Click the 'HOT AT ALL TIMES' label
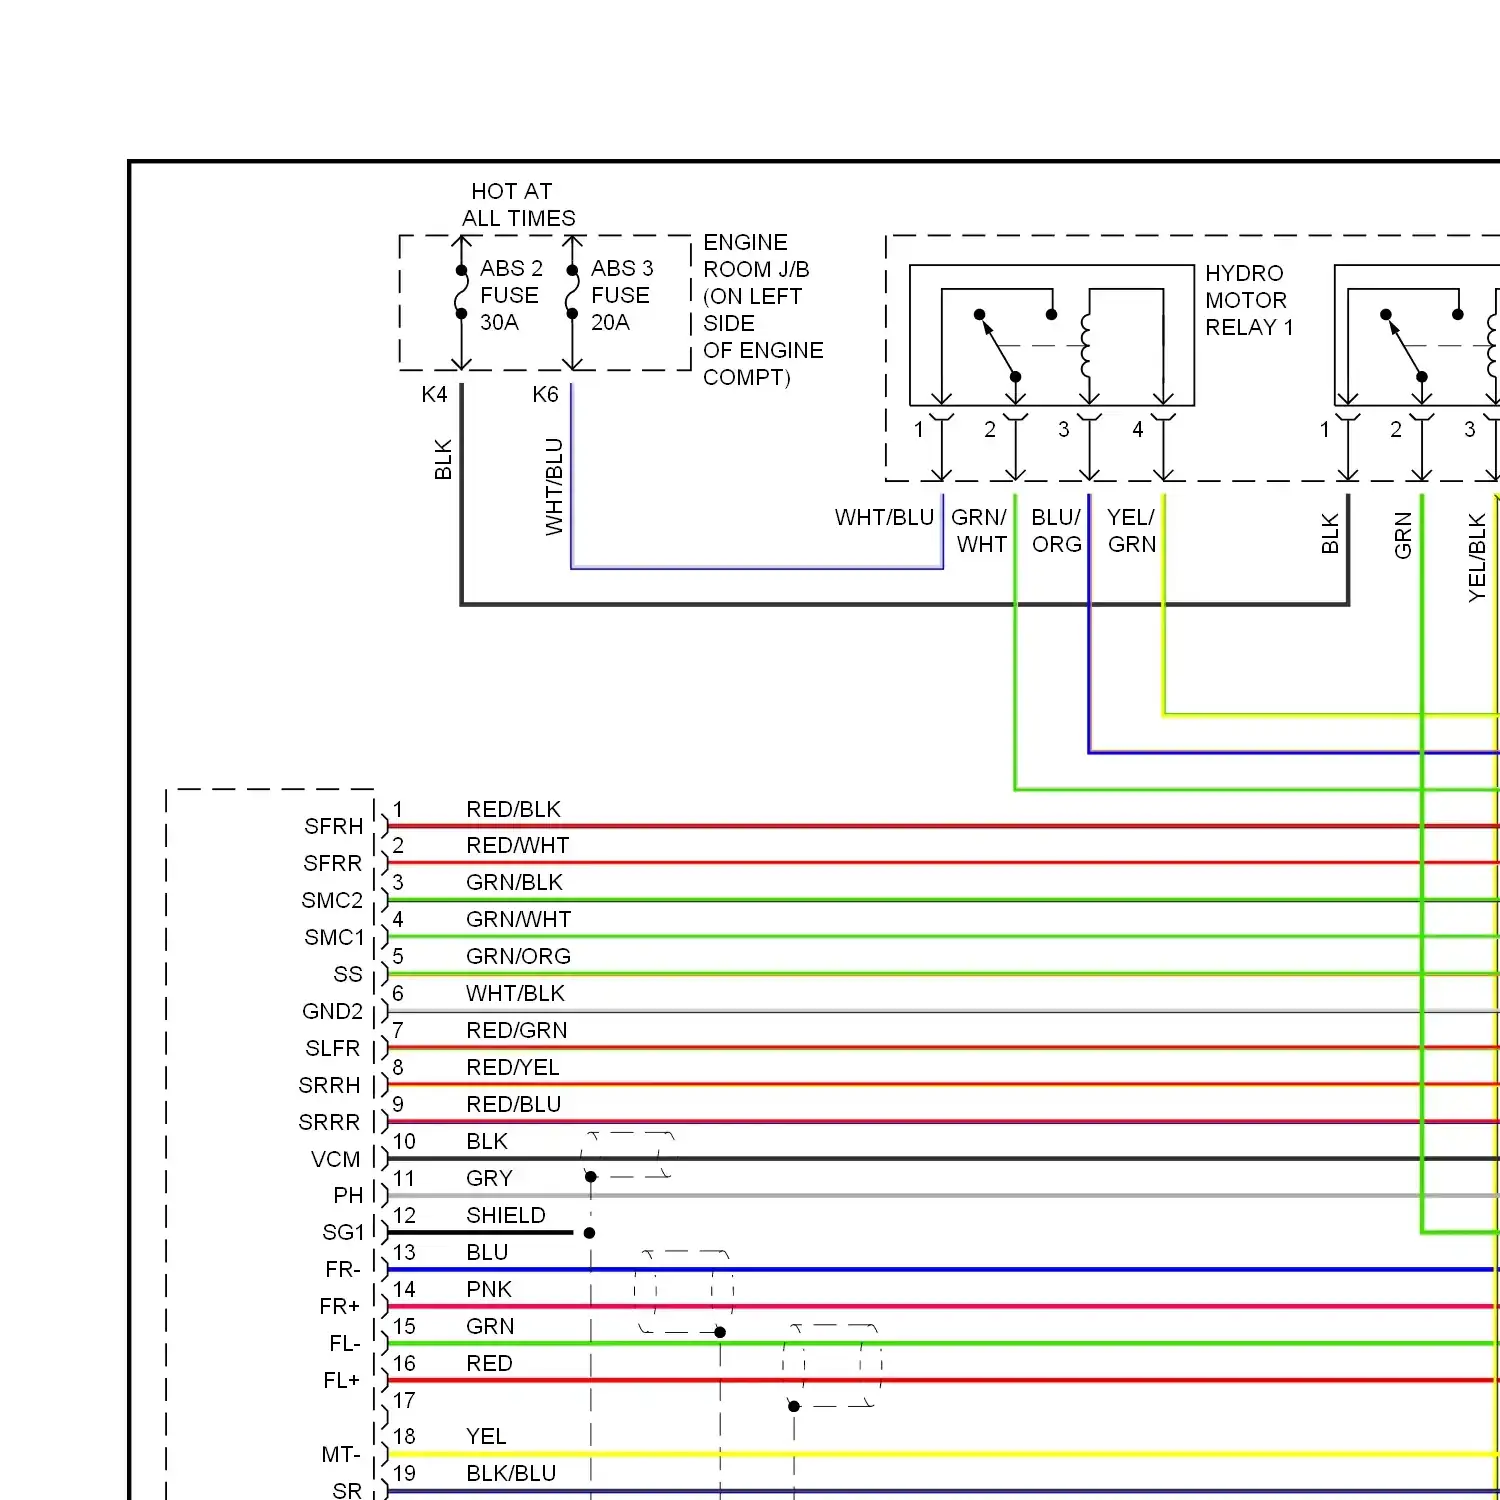 pyautogui.click(x=518, y=205)
